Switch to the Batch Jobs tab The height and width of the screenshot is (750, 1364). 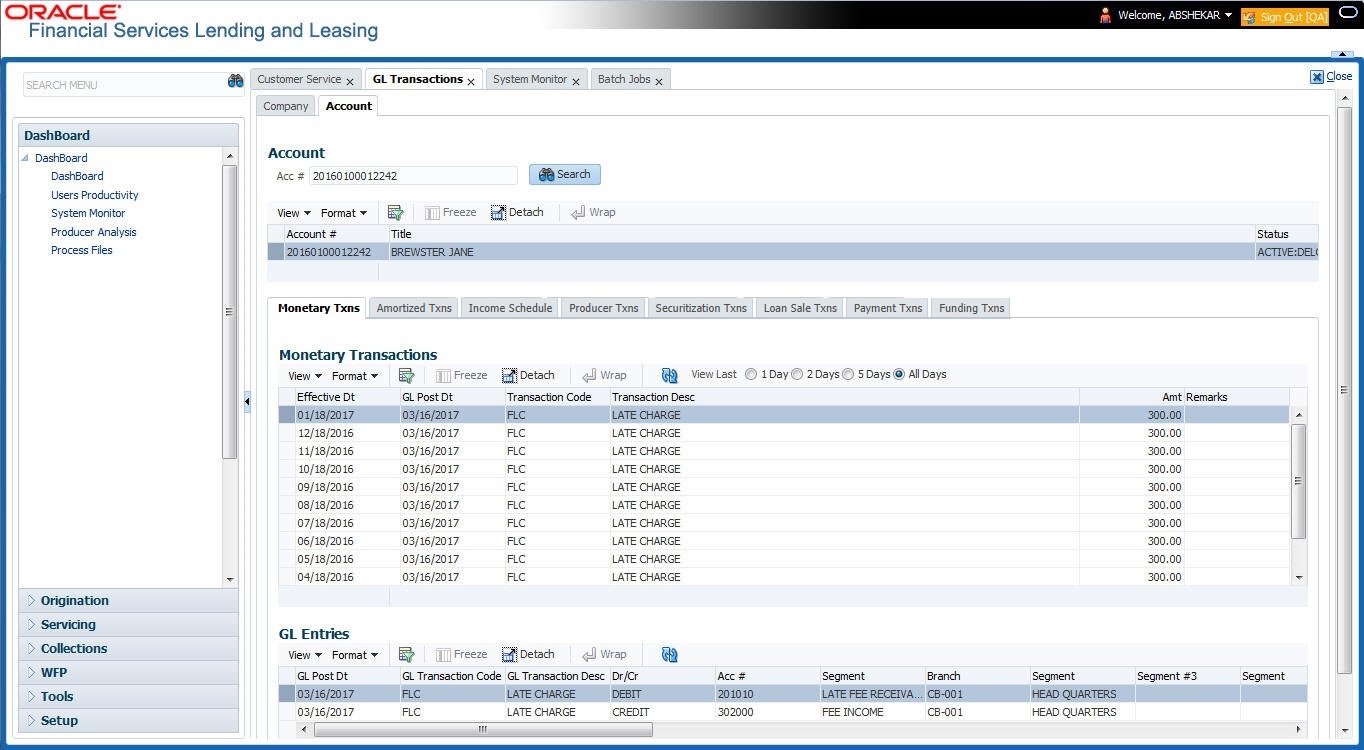pyautogui.click(x=624, y=79)
